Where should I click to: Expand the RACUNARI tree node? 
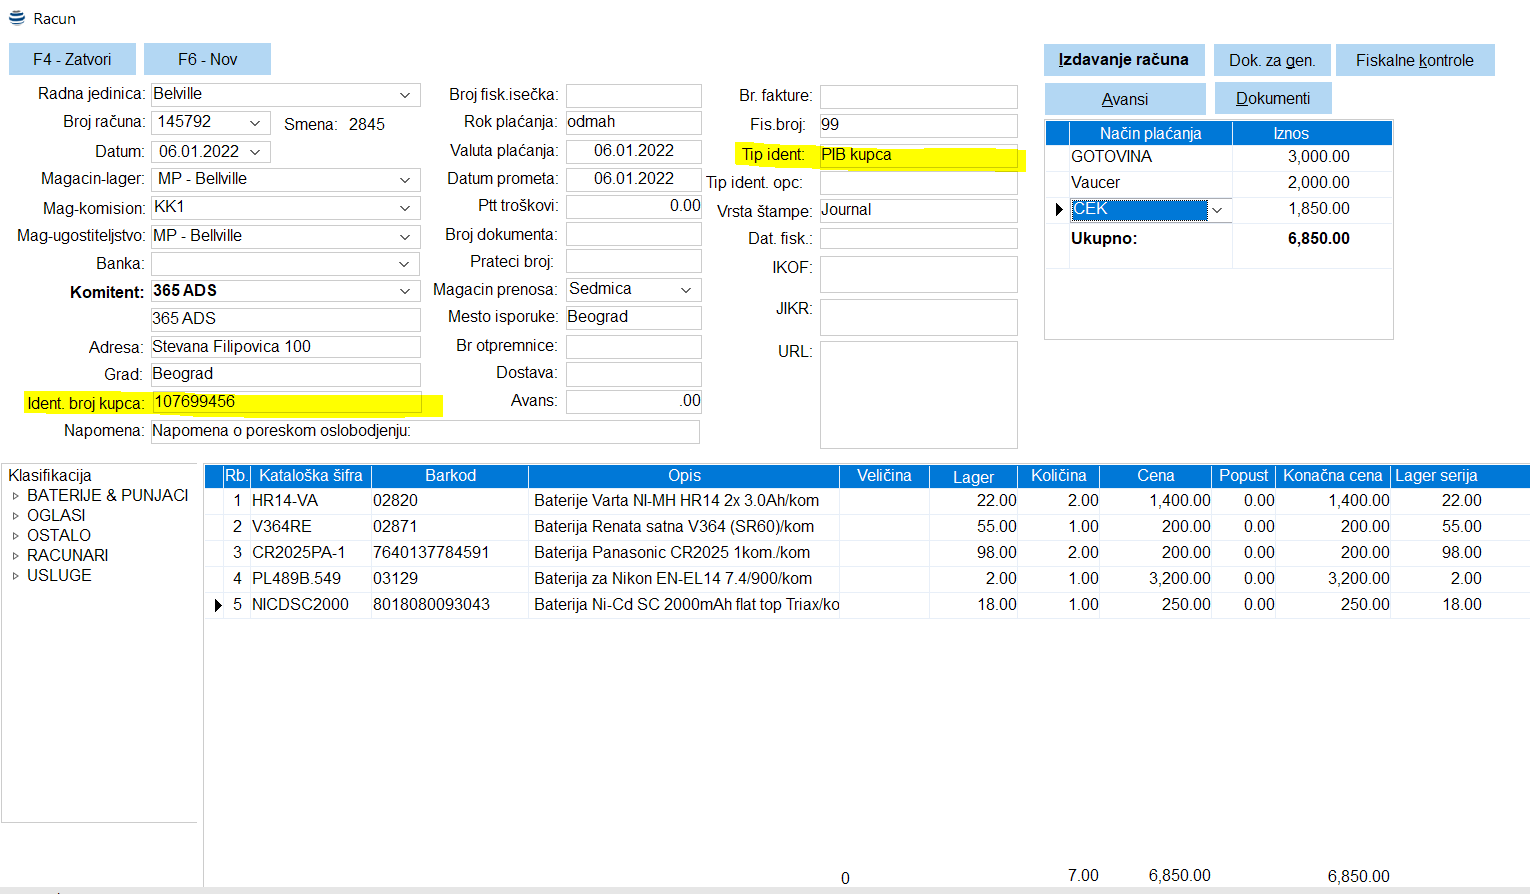tap(15, 556)
